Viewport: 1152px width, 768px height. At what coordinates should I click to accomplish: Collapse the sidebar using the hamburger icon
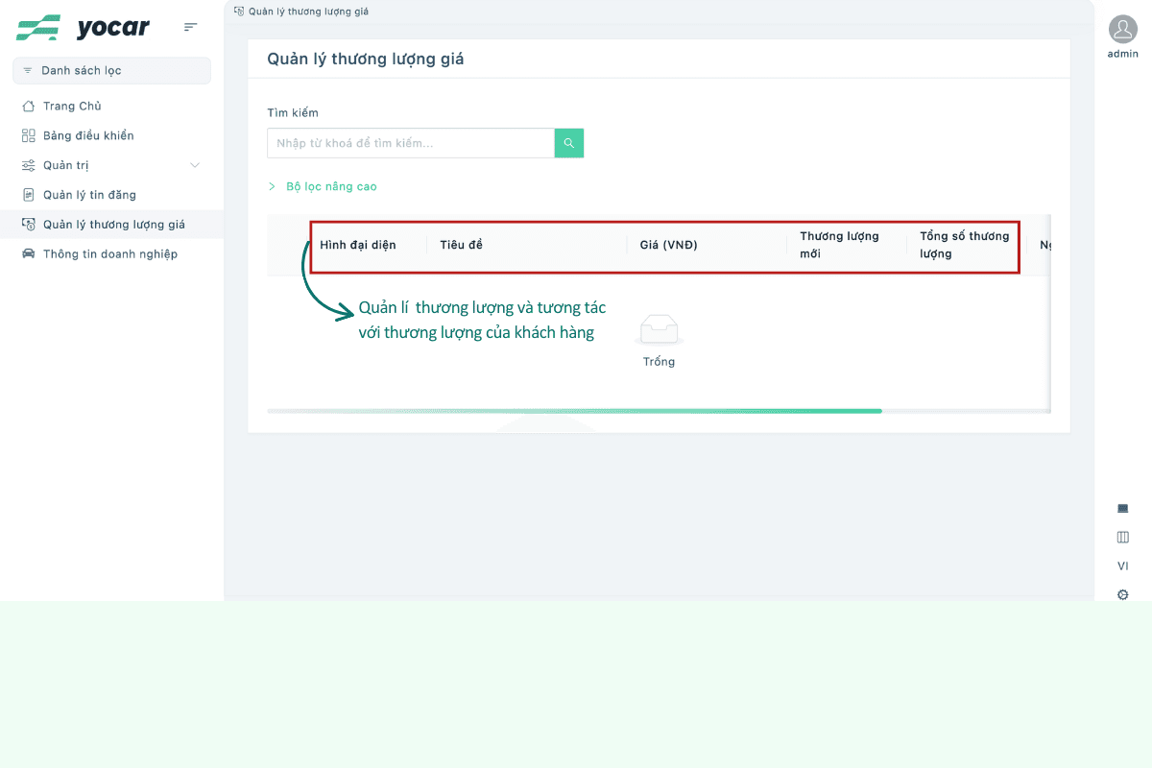pos(190,27)
